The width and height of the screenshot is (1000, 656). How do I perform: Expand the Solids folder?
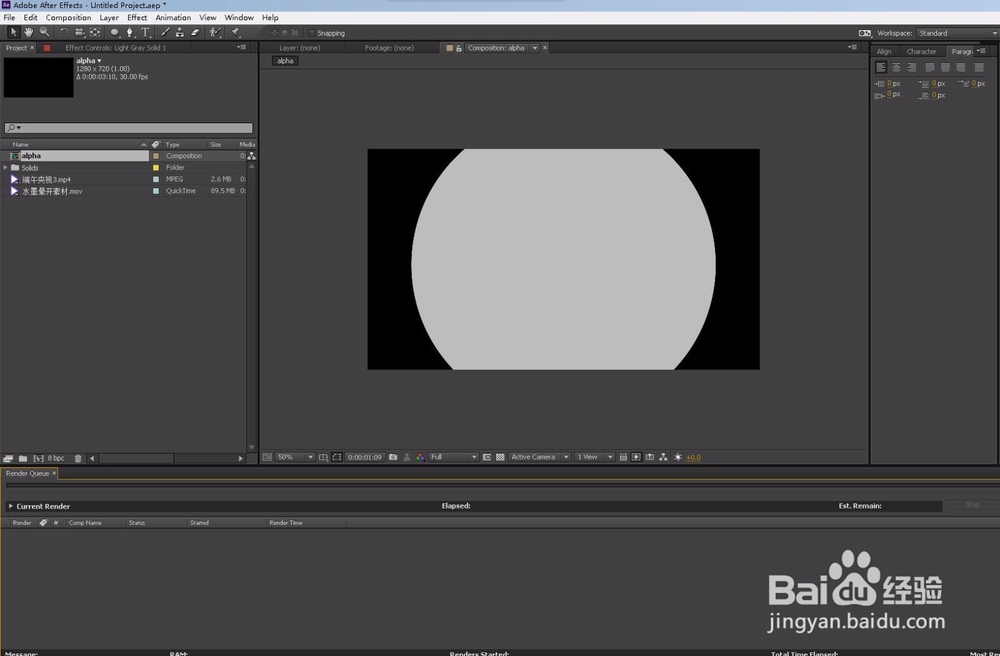tap(6, 168)
